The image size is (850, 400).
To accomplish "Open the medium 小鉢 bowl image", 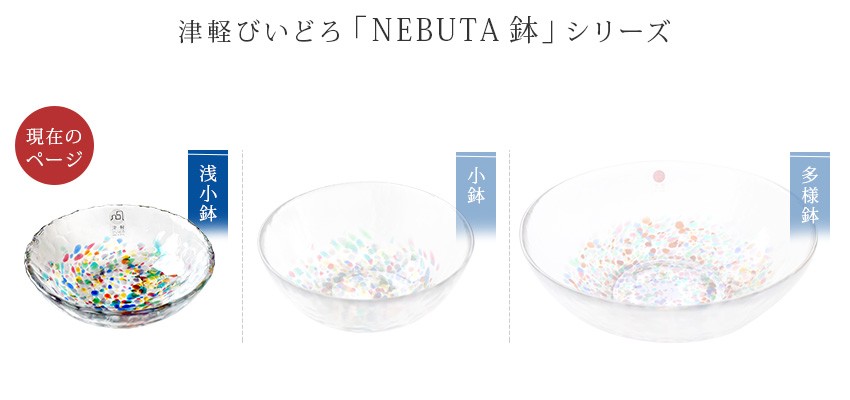I will tap(366, 256).
